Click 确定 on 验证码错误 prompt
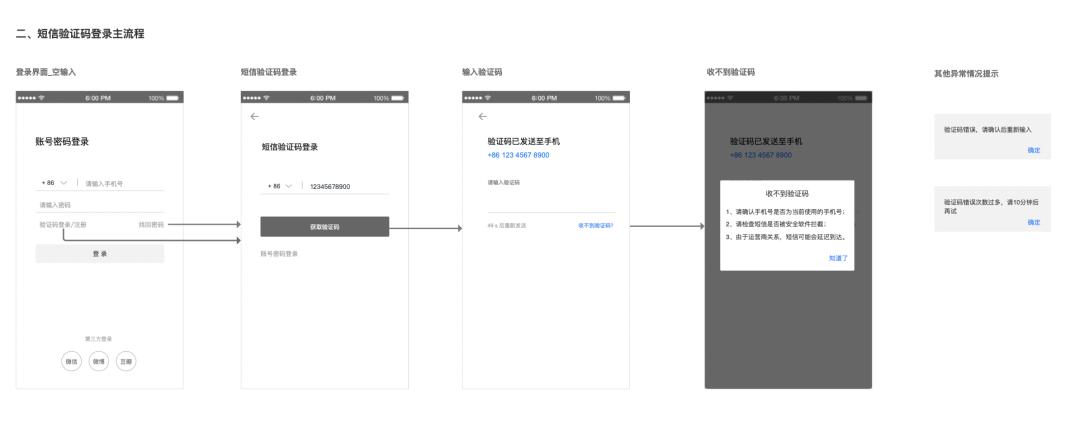This screenshot has width=1080, height=428. pyautogui.click(x=1034, y=150)
